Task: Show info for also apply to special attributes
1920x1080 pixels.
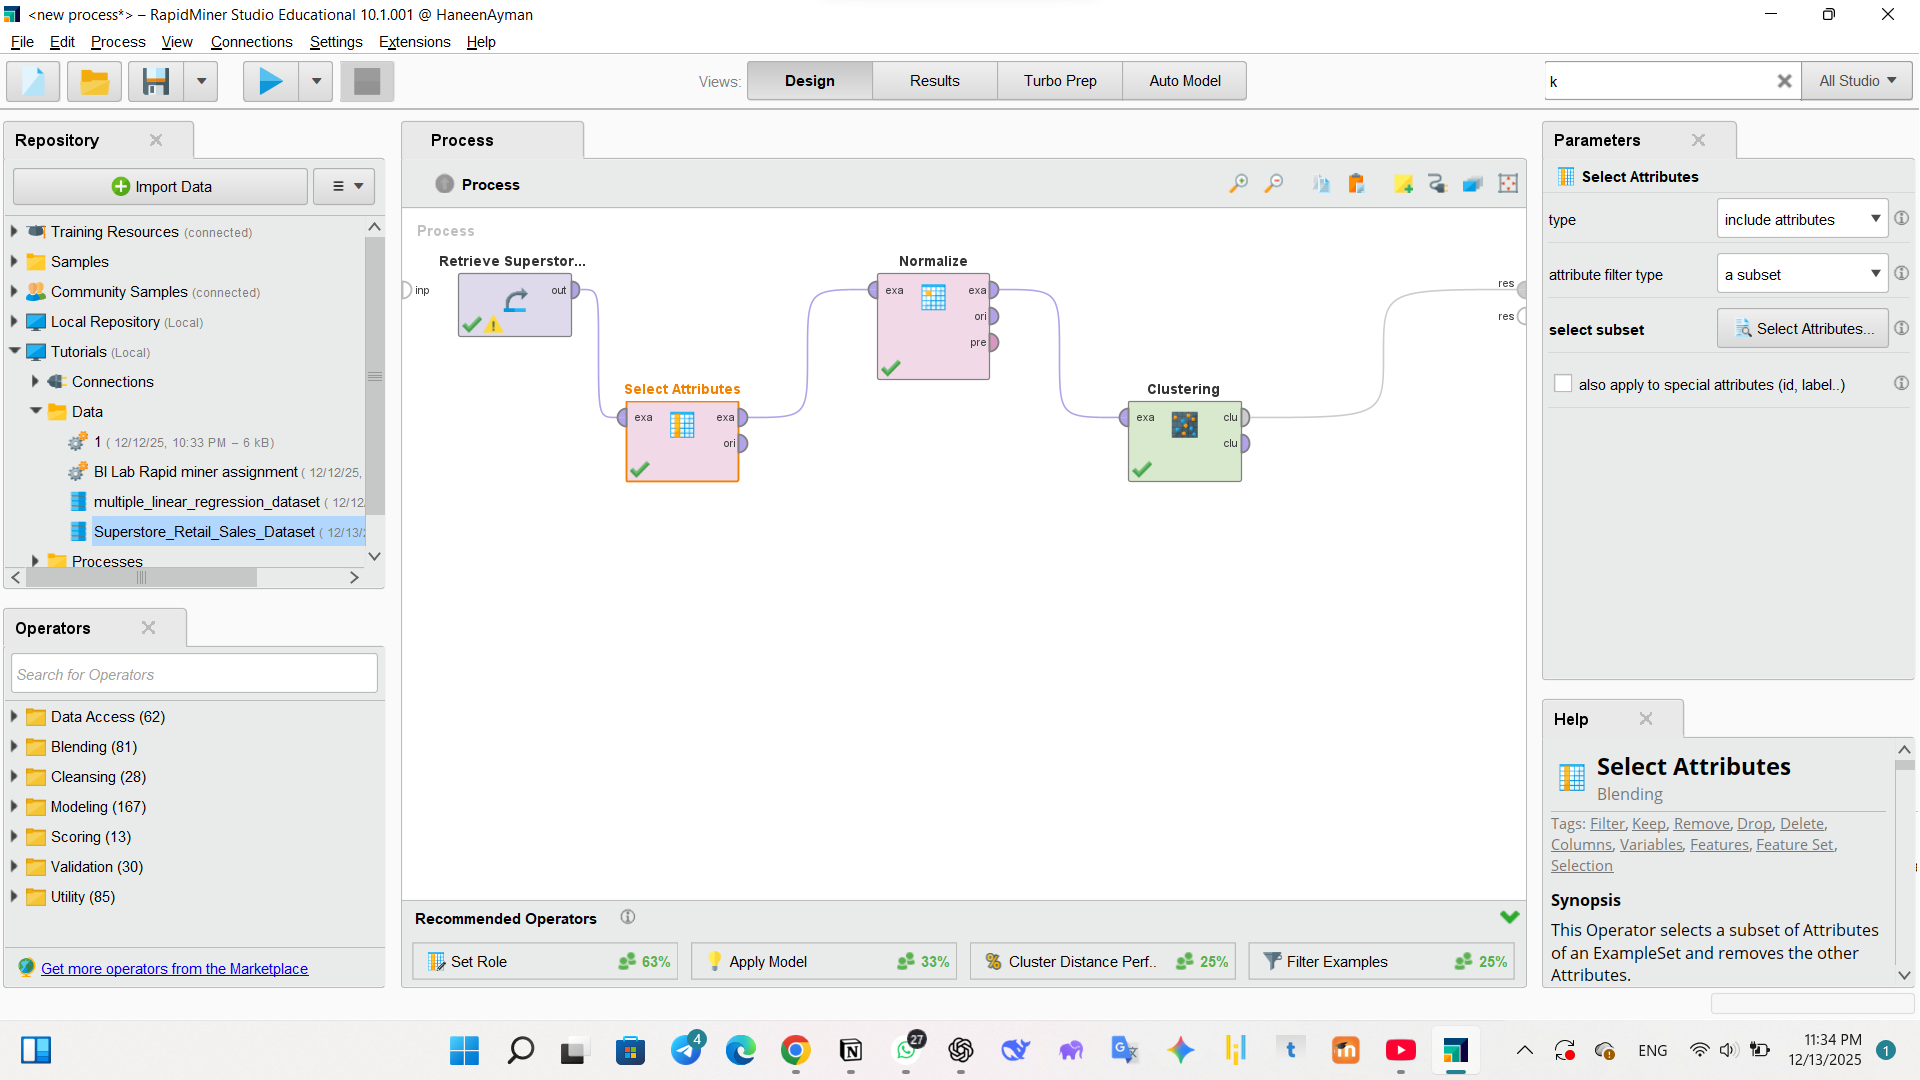Action: pos(1901,383)
